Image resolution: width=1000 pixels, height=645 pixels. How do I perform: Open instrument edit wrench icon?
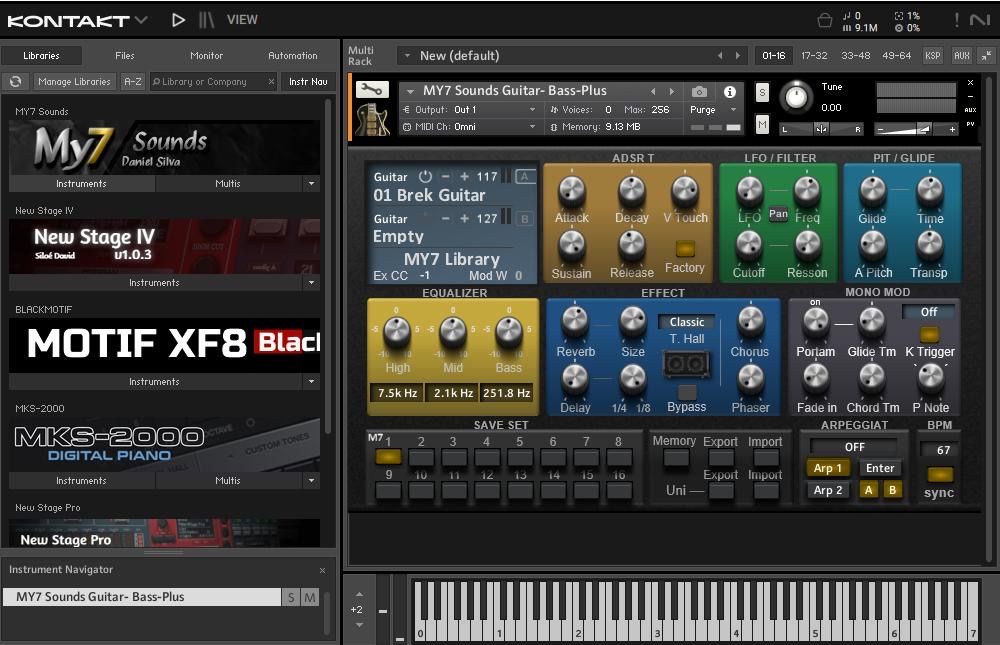pos(372,89)
